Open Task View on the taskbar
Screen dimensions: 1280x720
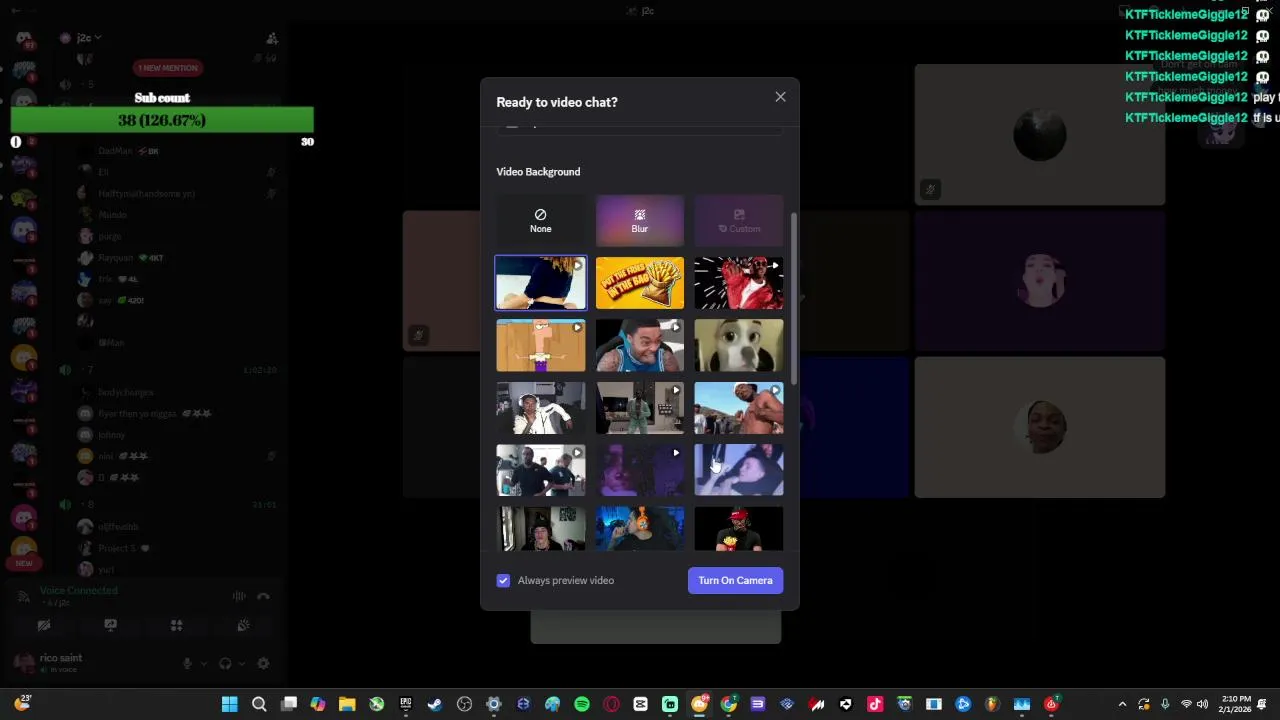[x=288, y=704]
